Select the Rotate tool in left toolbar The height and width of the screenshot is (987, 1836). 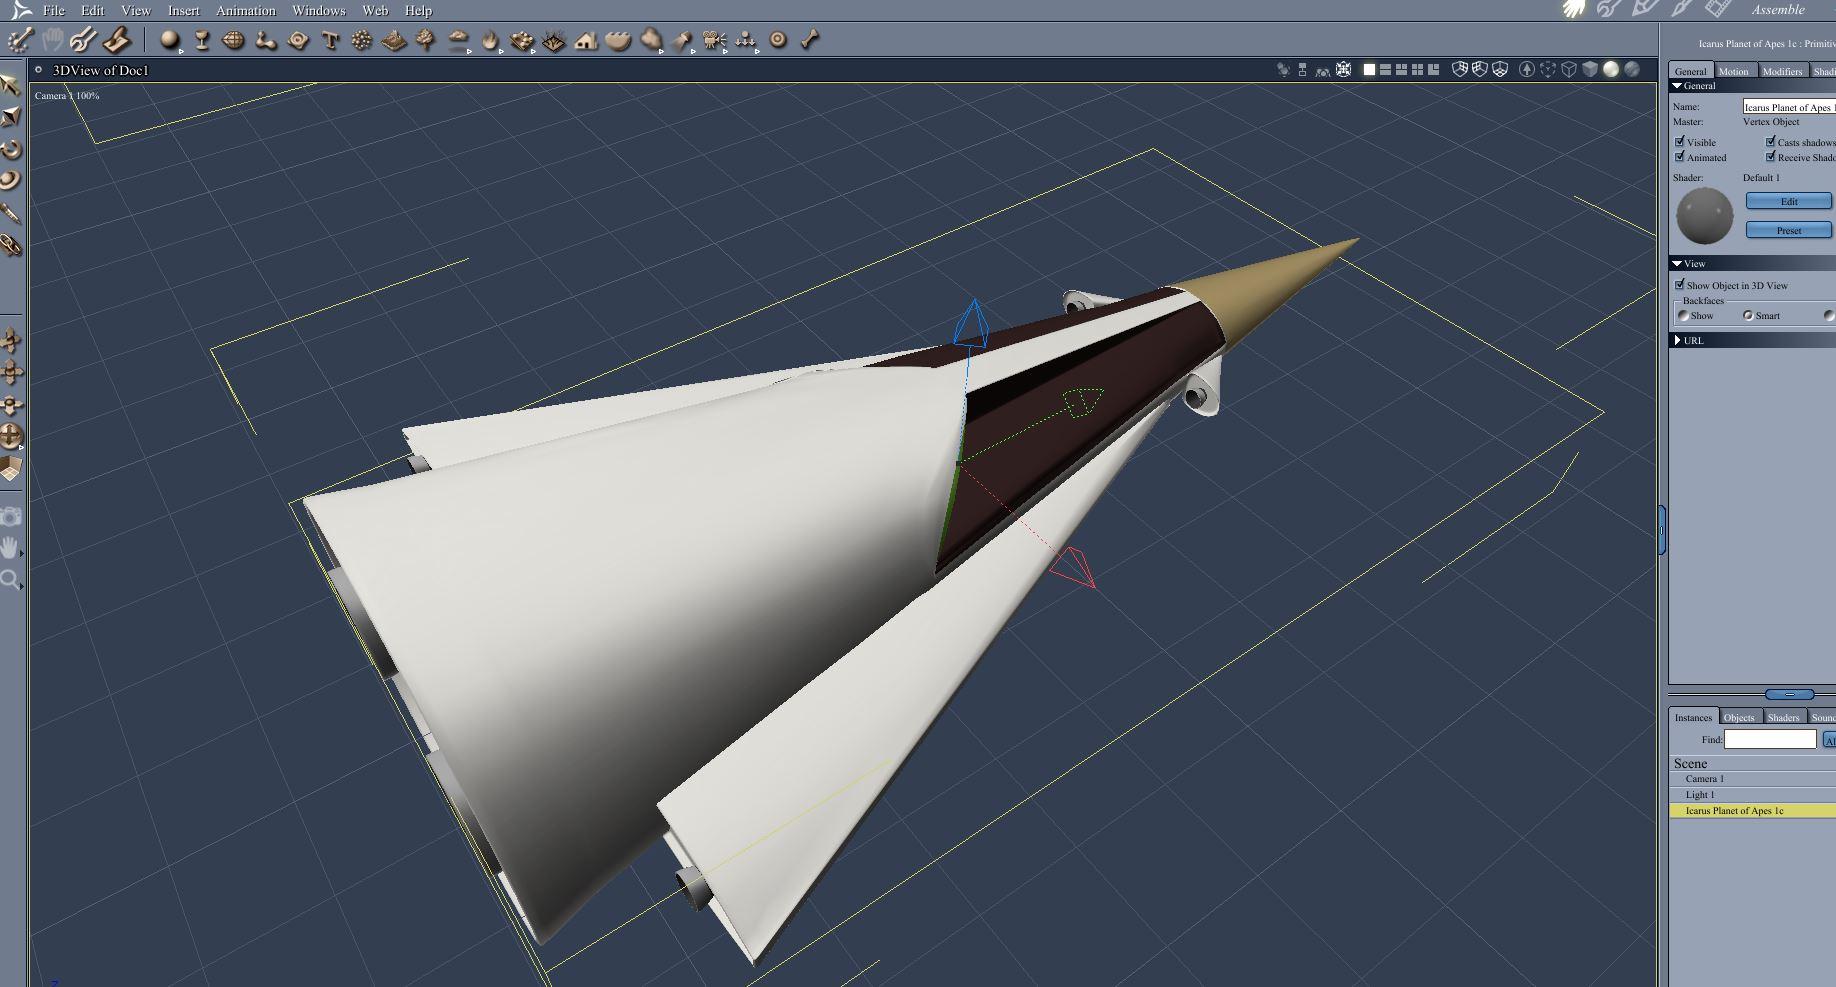click(10, 149)
